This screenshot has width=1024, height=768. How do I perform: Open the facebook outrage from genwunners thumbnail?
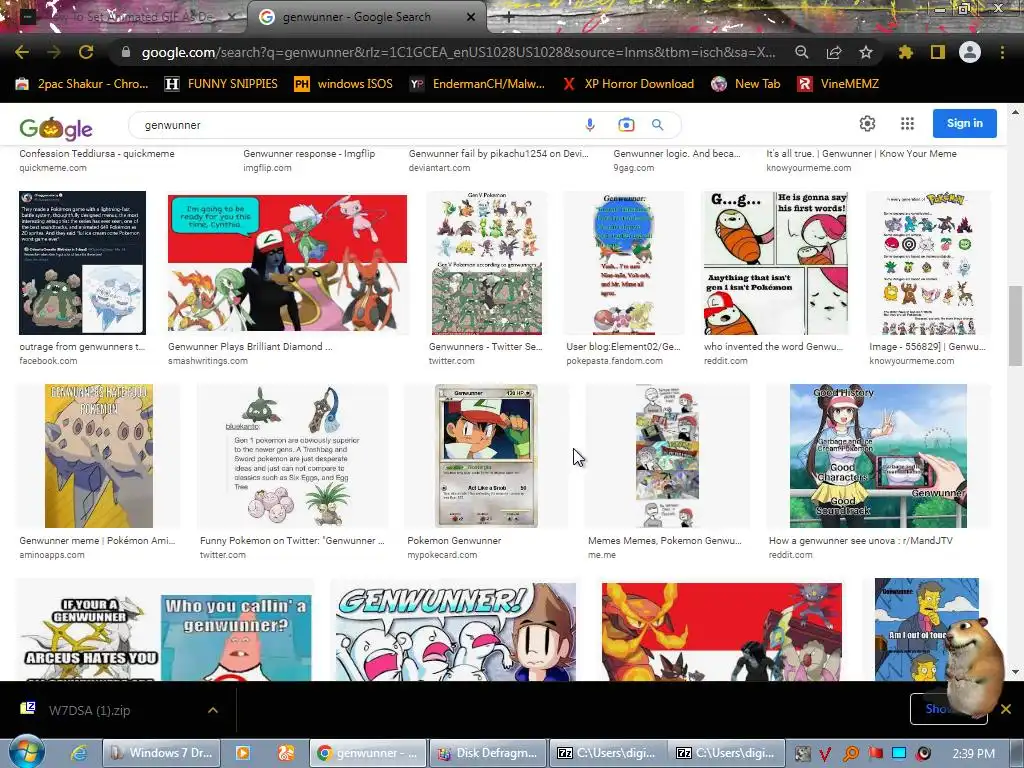point(82,263)
